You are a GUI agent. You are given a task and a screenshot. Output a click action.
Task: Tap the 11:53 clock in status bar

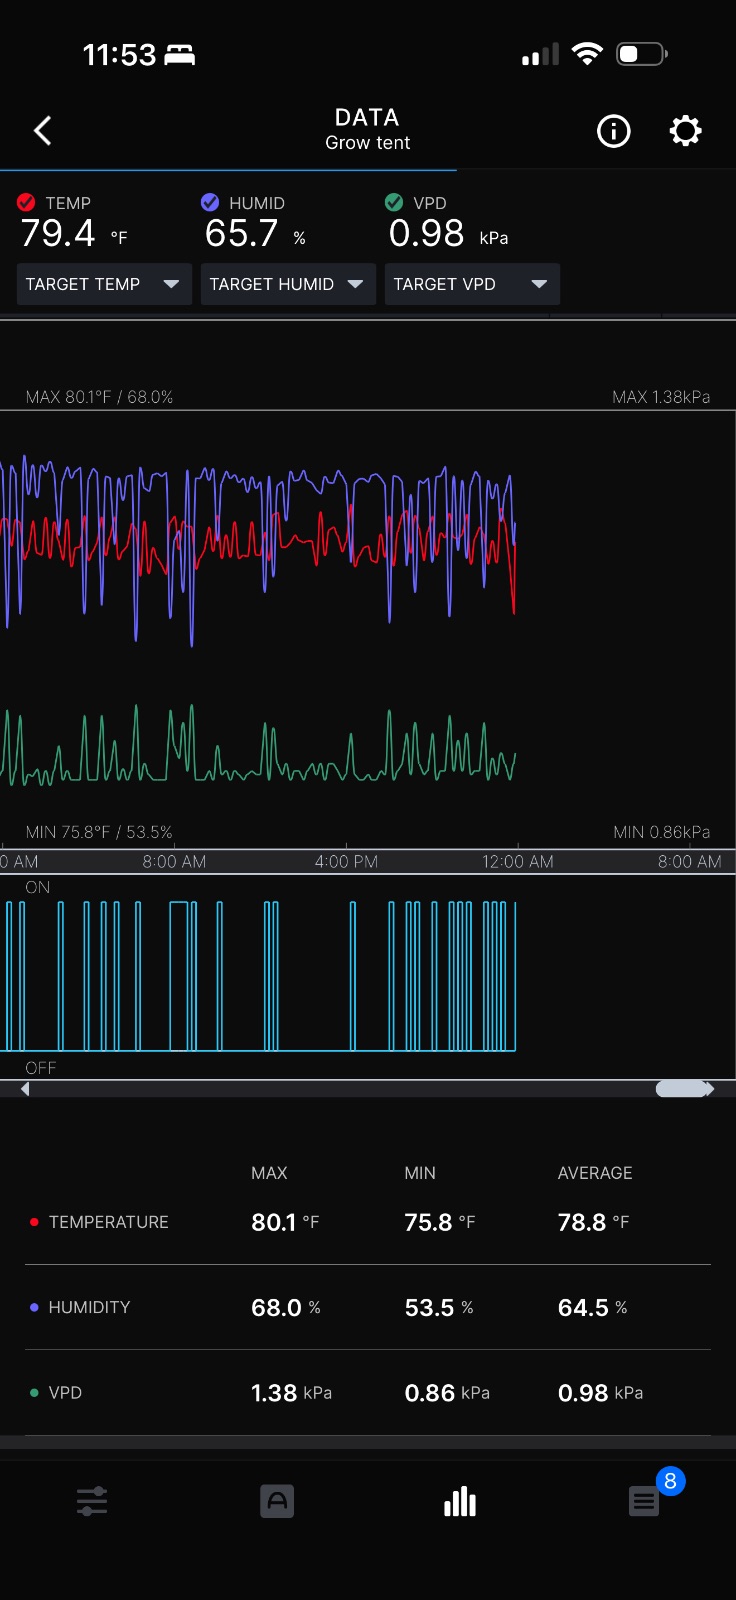(x=120, y=54)
